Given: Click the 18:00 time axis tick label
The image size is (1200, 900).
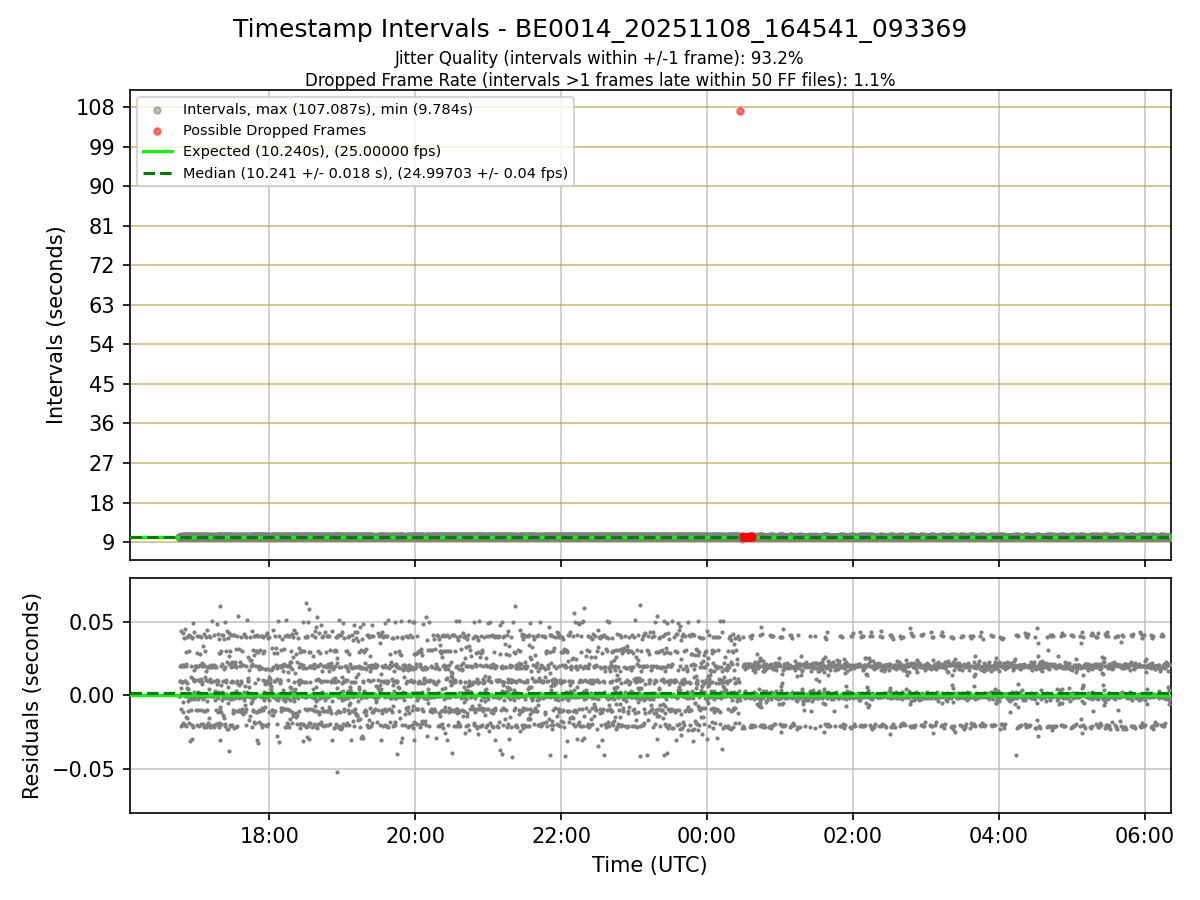Looking at the screenshot, I should (268, 836).
